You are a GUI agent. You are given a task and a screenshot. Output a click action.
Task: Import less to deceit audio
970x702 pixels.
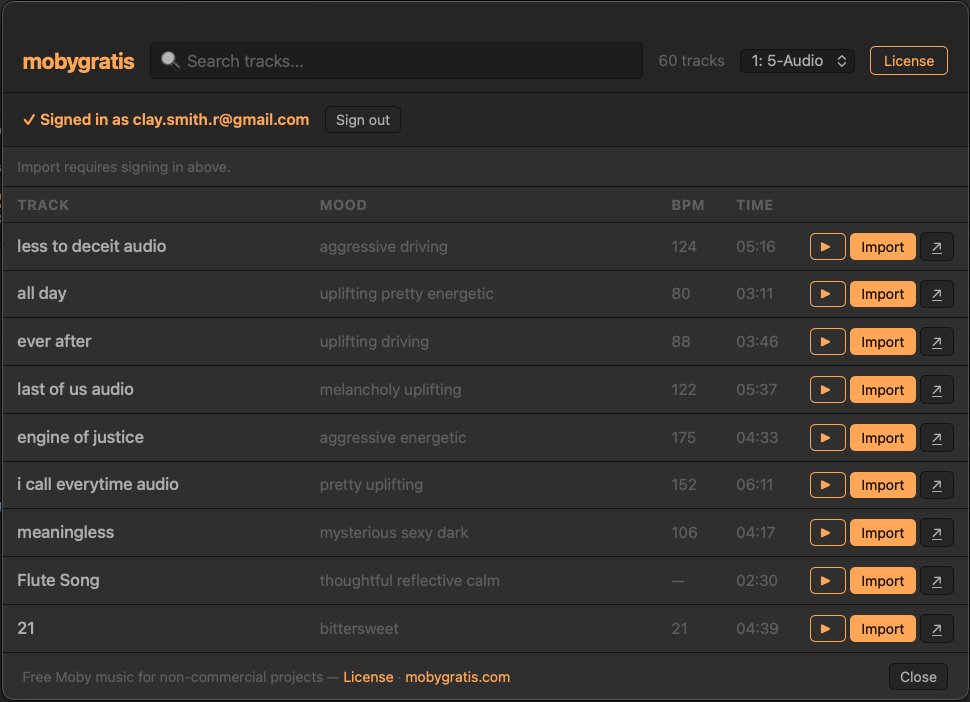[882, 247]
